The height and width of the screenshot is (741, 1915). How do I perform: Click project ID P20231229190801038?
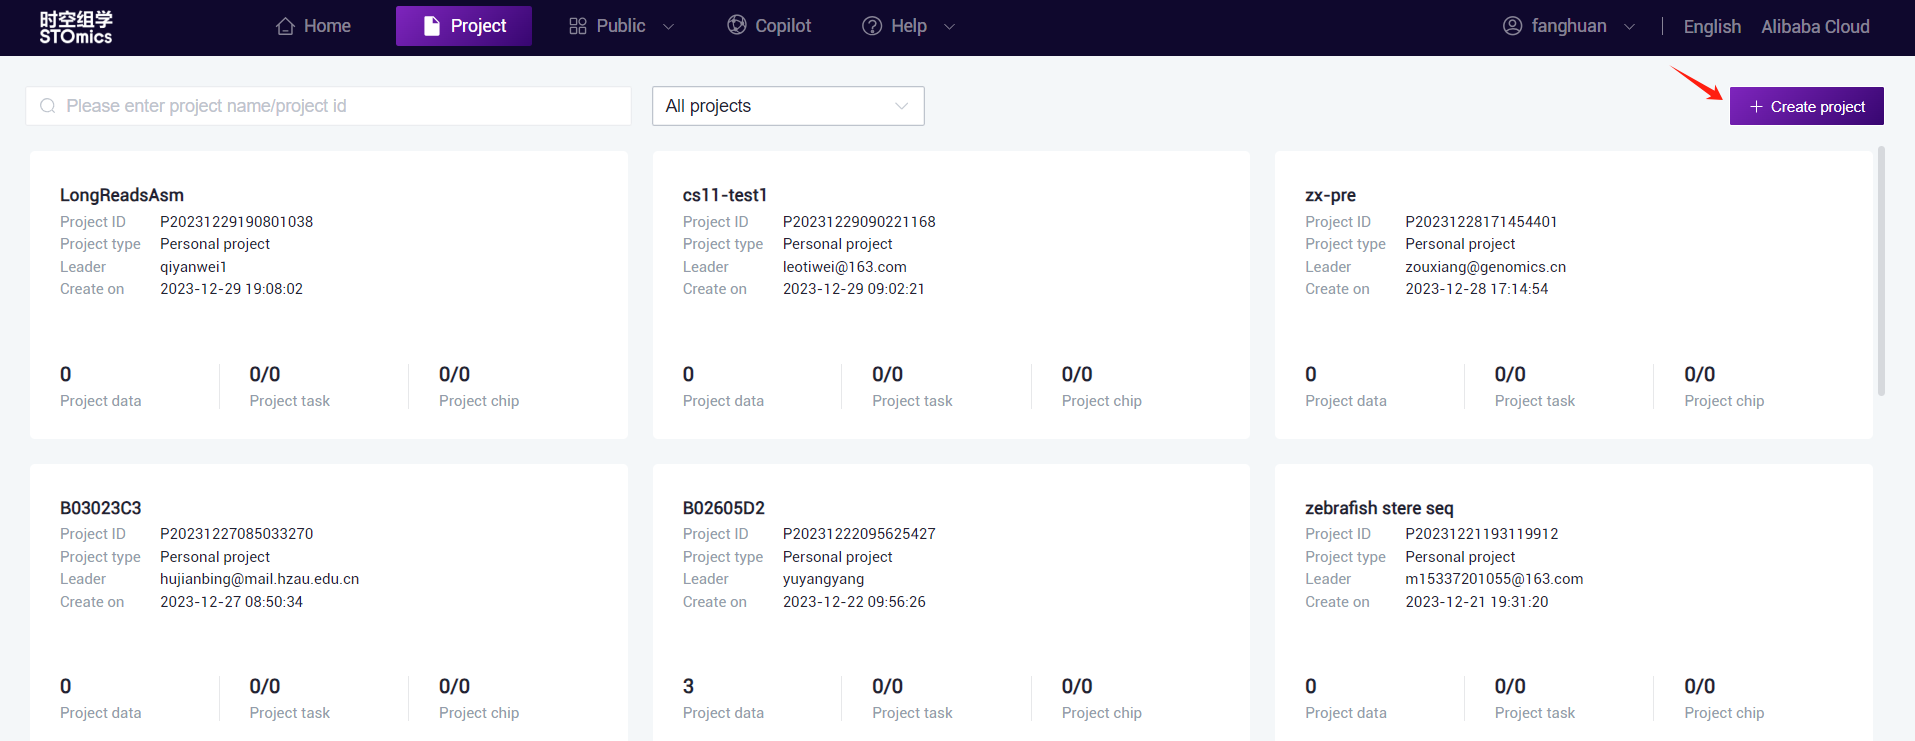pos(236,222)
